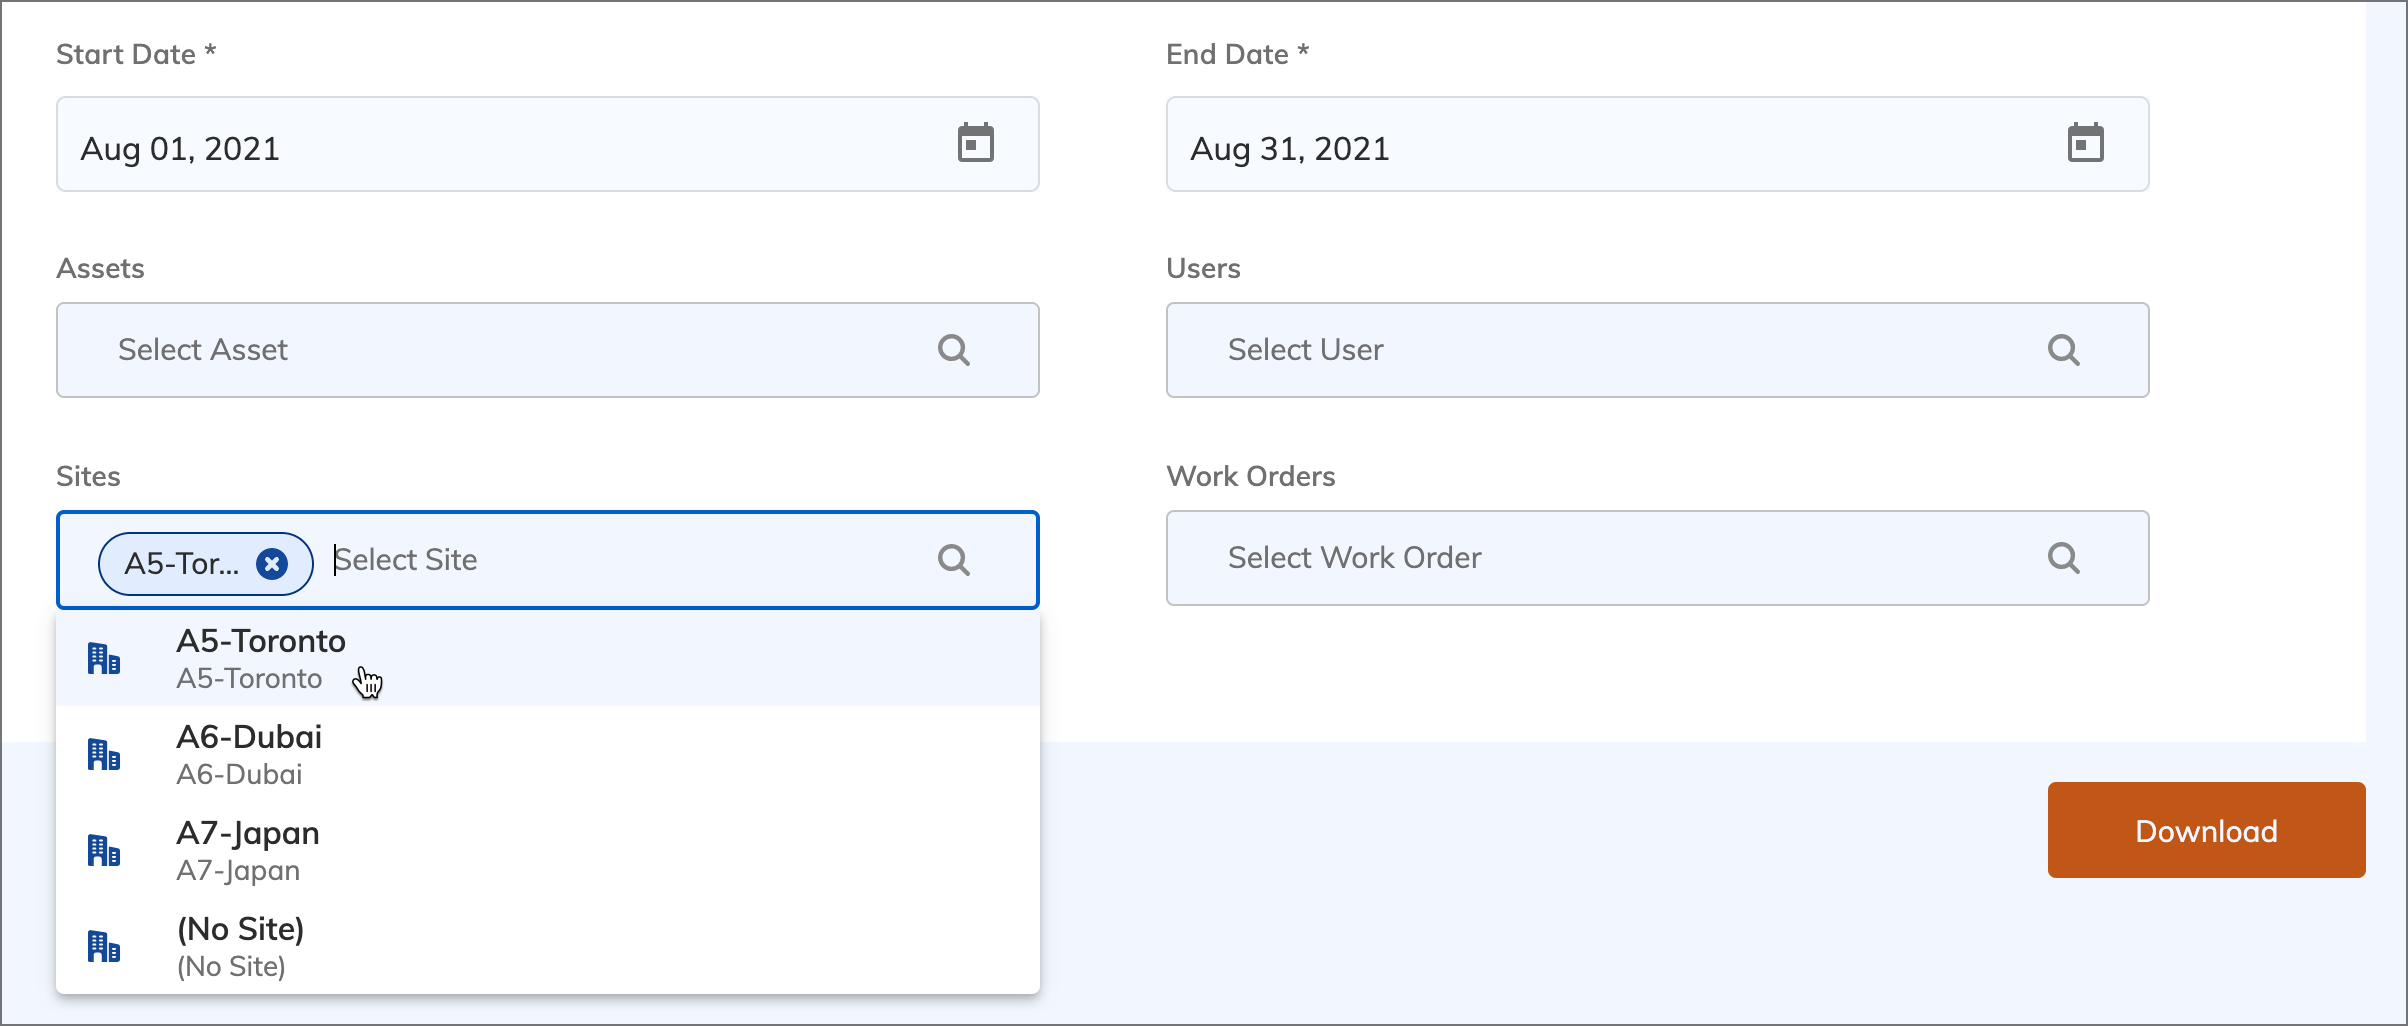Click the building icon beside A5-Toronto
This screenshot has width=2408, height=1026.
(x=104, y=658)
